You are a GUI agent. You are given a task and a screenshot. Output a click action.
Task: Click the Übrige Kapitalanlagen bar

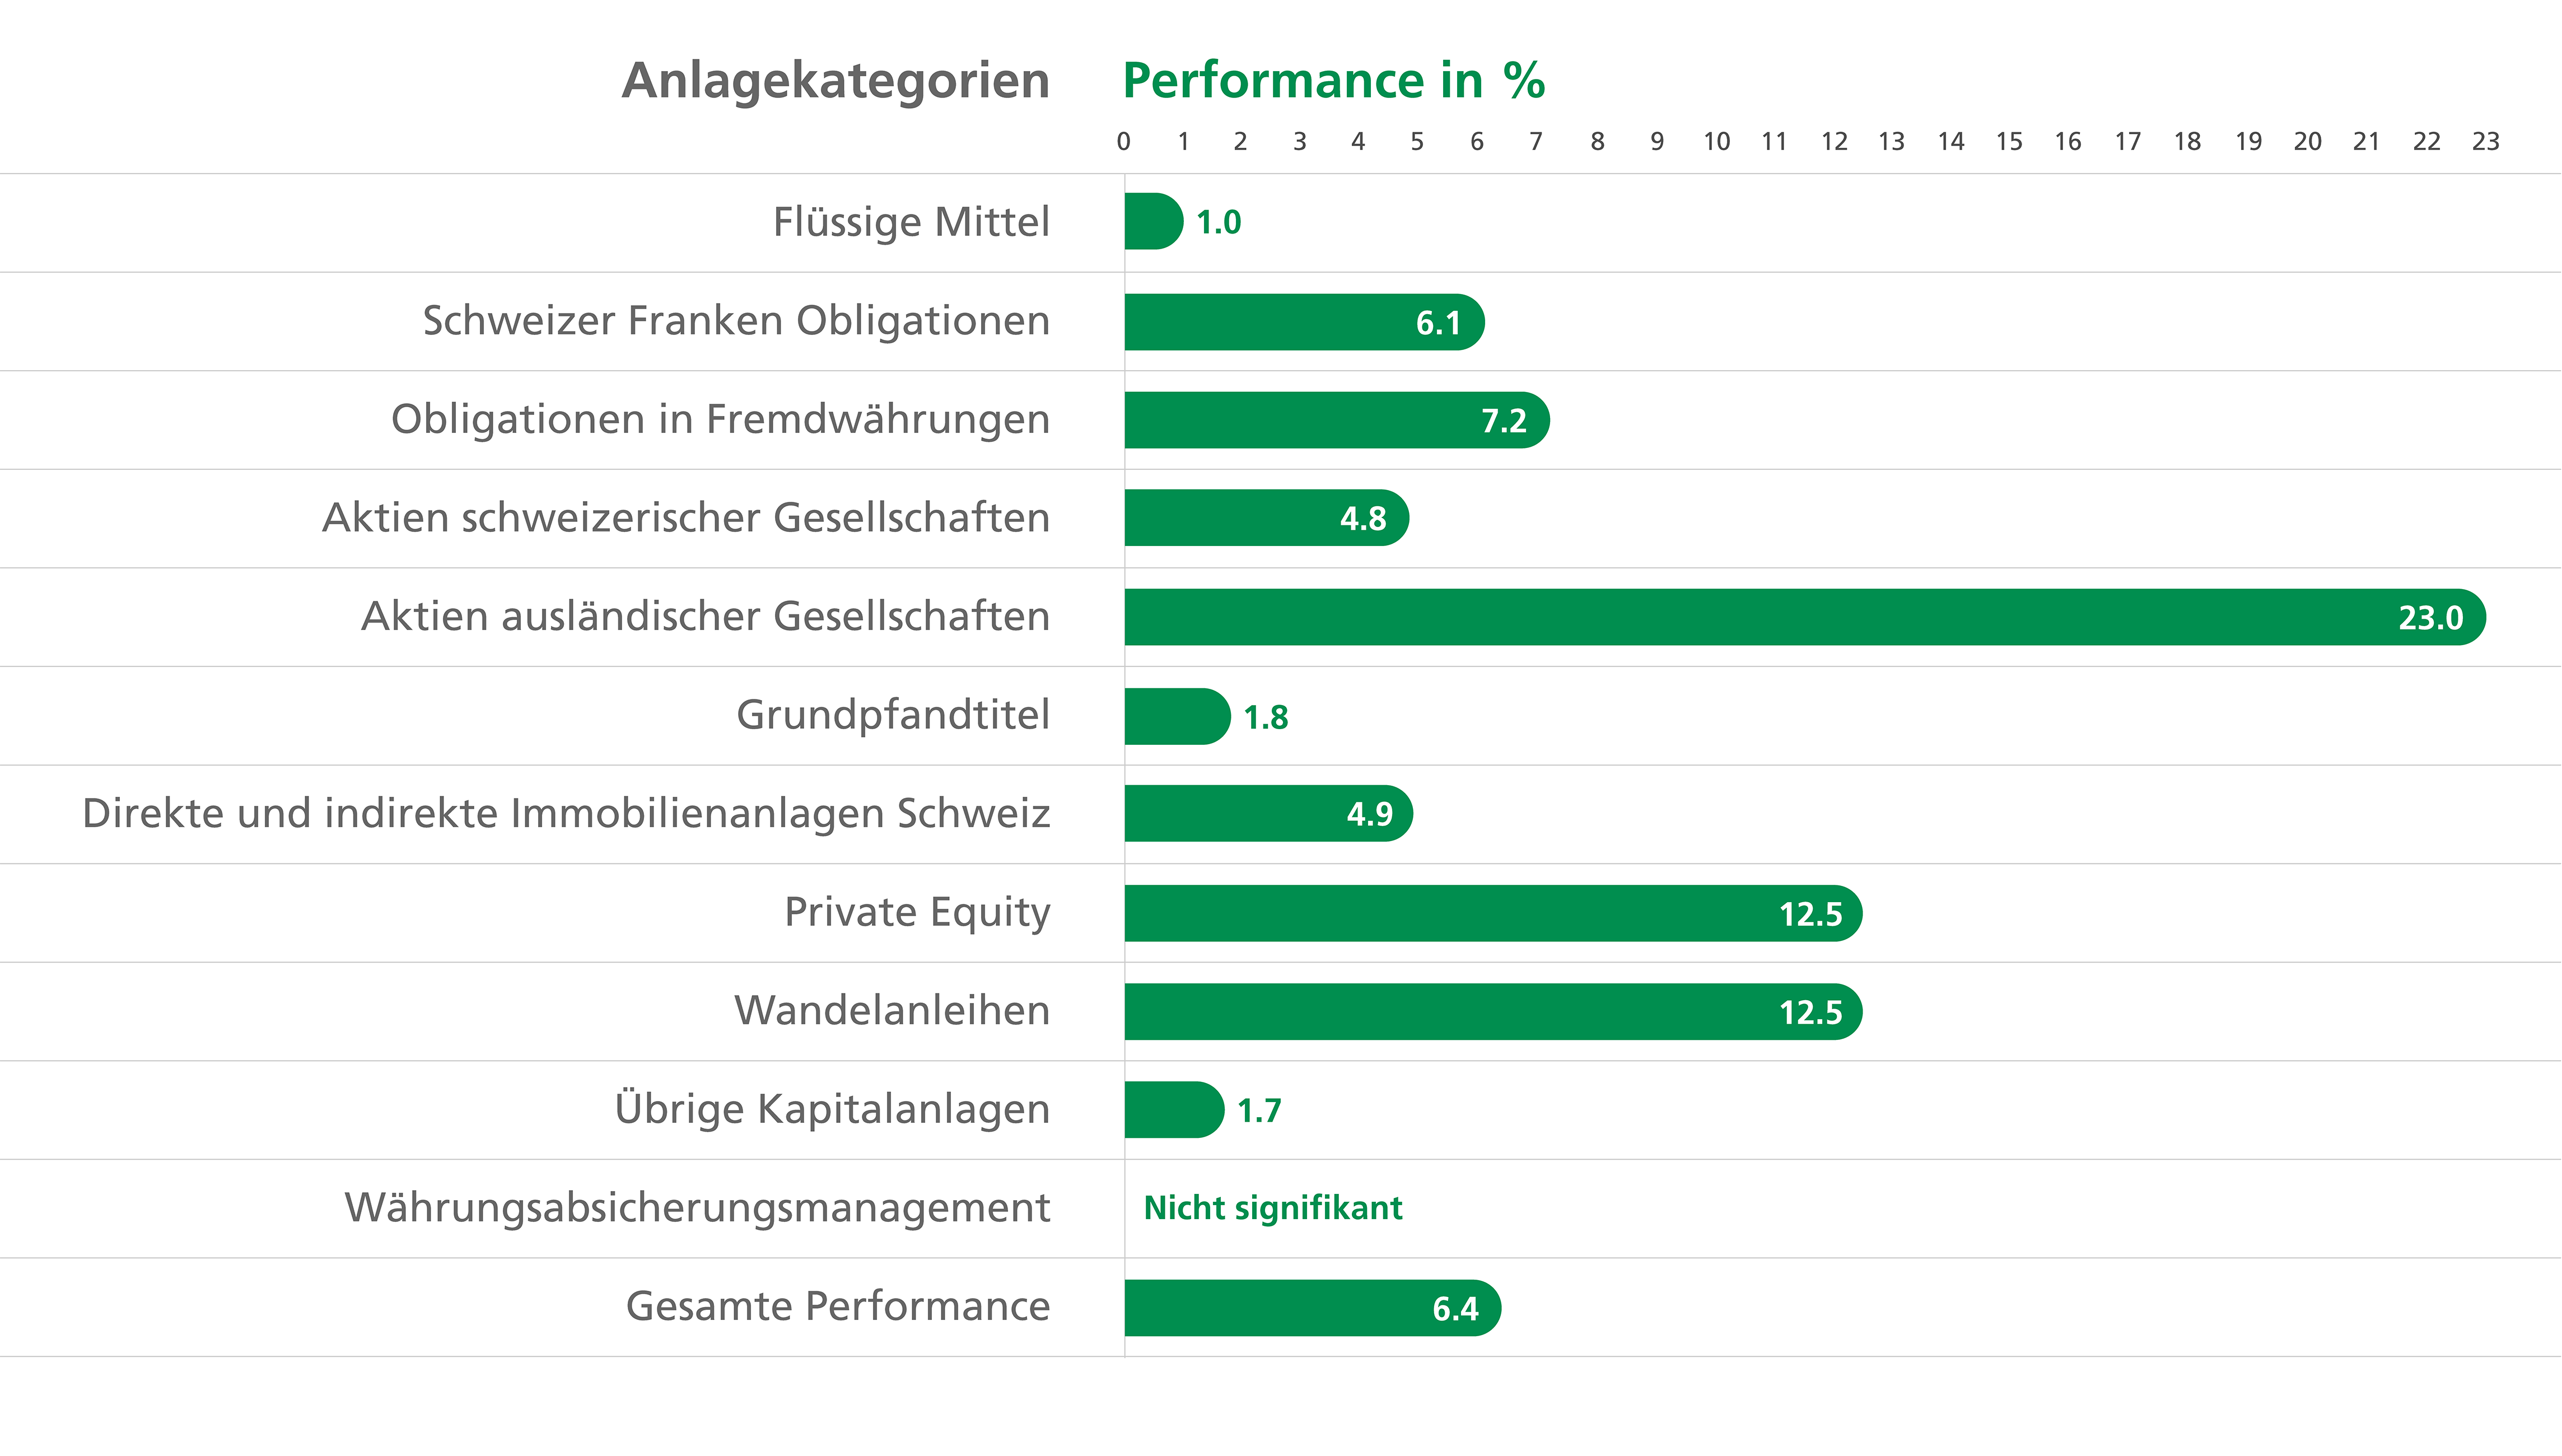[x=1175, y=1110]
